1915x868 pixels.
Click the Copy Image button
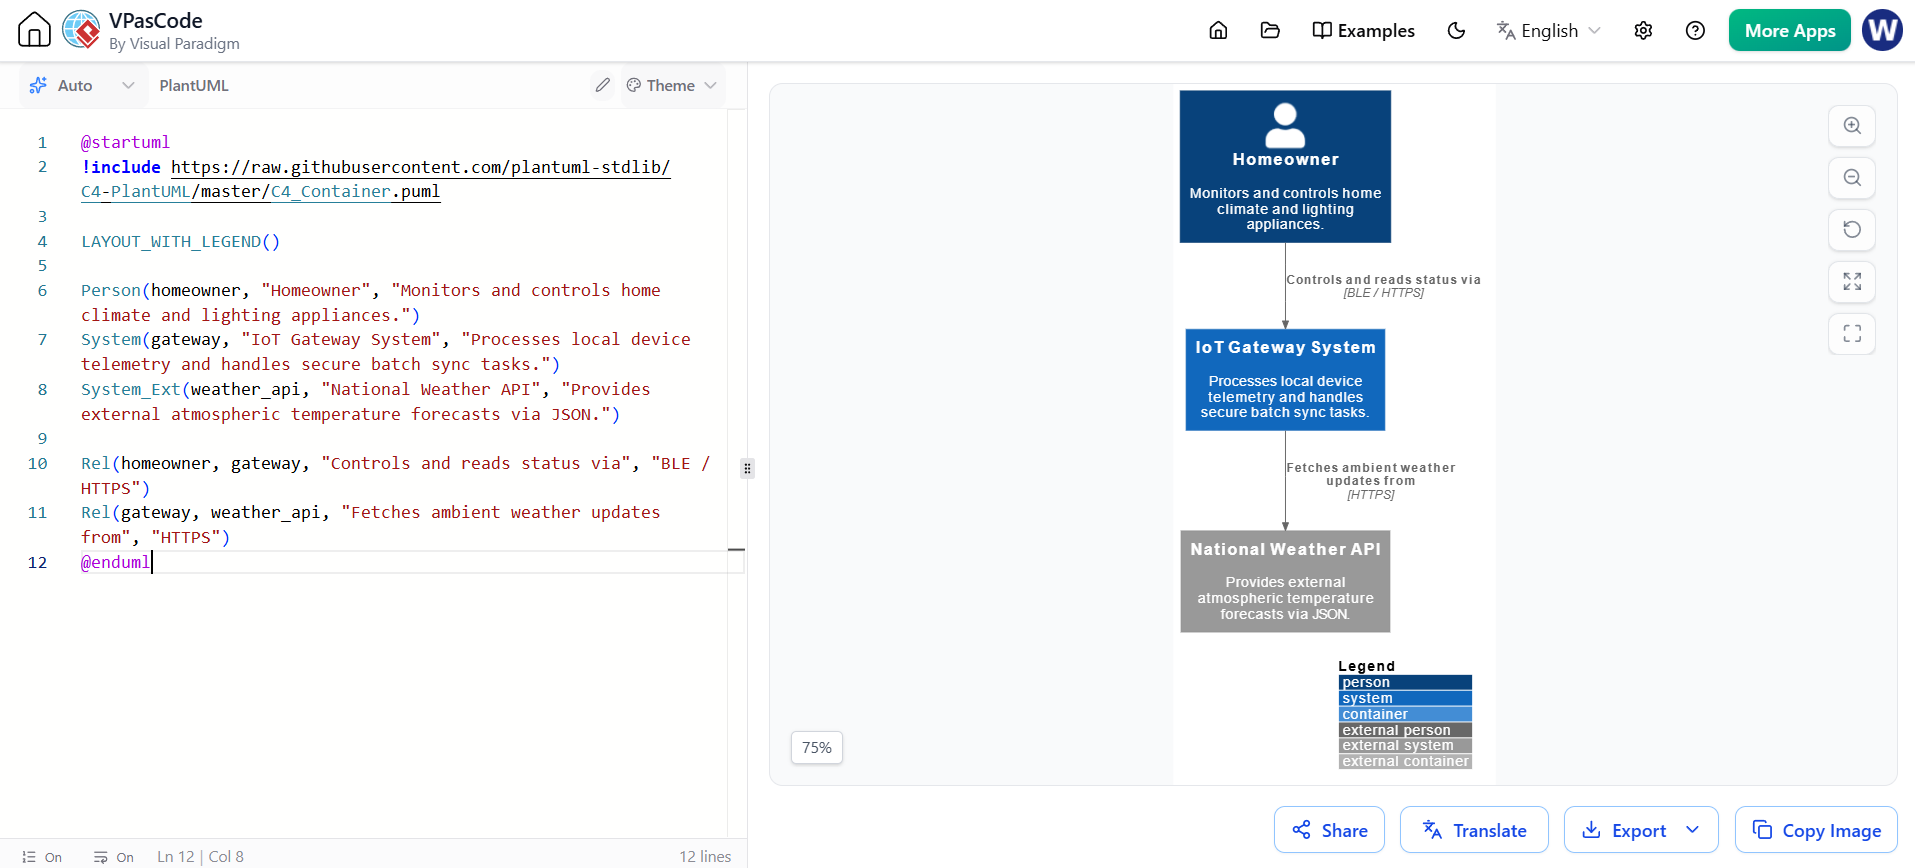coord(1816,830)
